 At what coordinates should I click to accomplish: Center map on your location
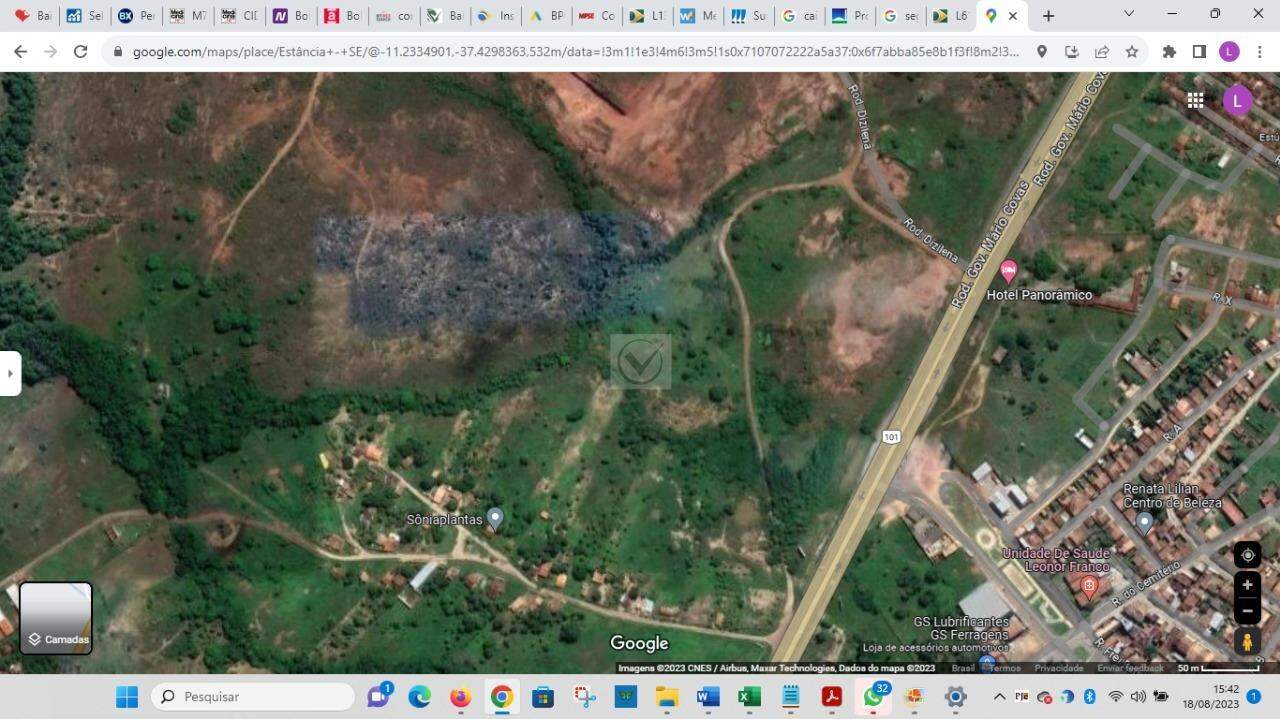pyautogui.click(x=1247, y=555)
